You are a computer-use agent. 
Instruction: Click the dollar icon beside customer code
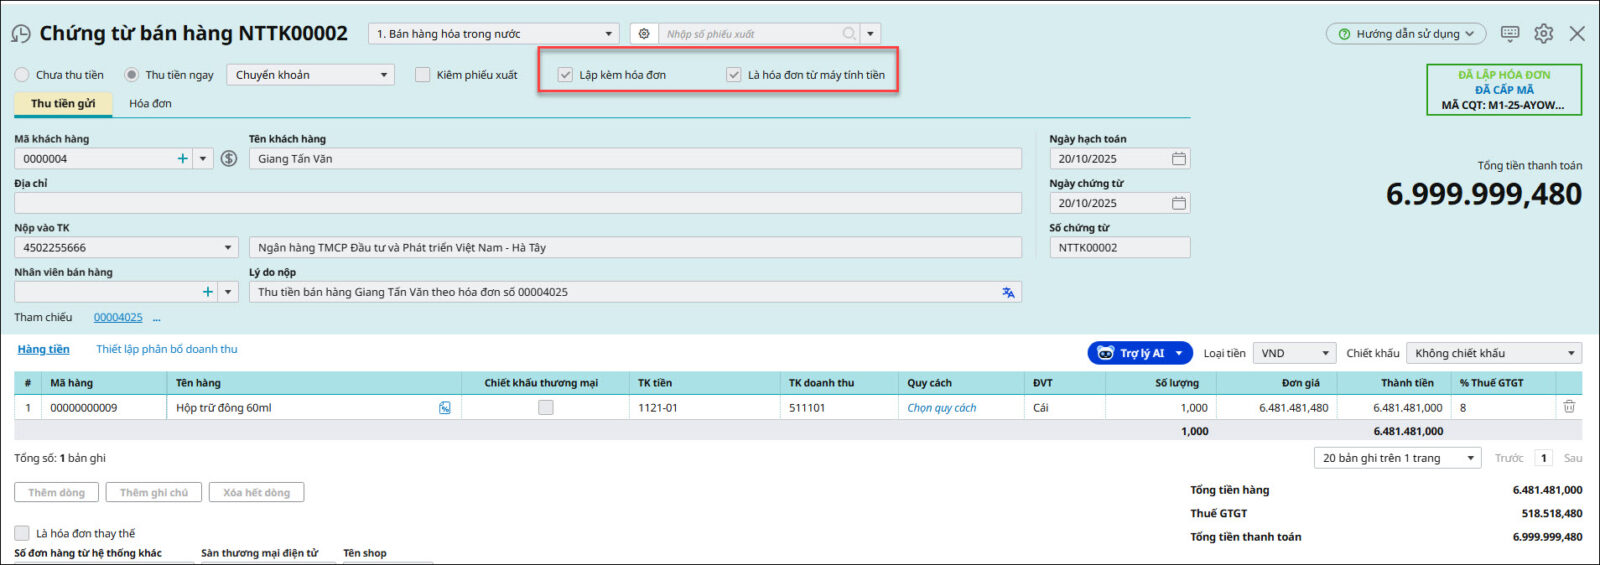pyautogui.click(x=229, y=159)
